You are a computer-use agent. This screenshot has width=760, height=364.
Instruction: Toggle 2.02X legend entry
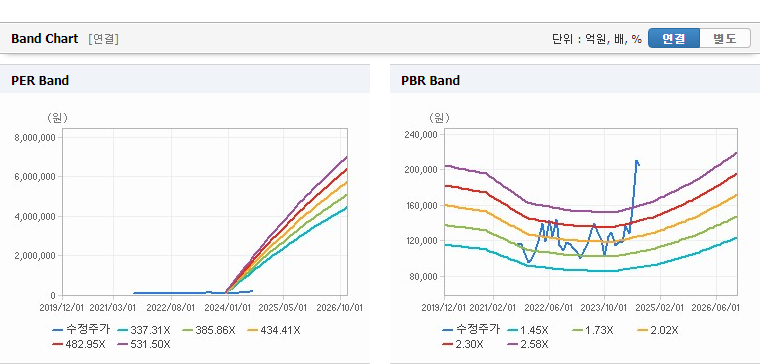point(658,330)
